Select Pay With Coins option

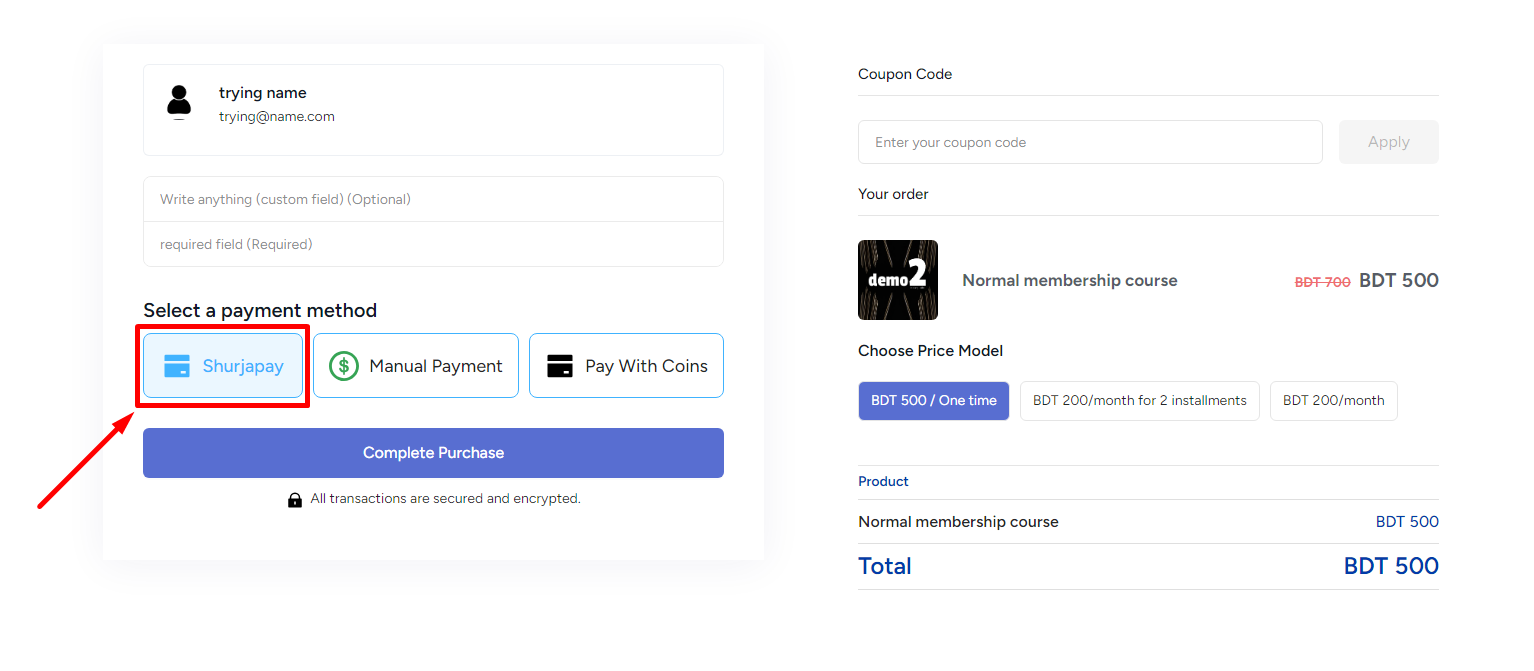(626, 366)
